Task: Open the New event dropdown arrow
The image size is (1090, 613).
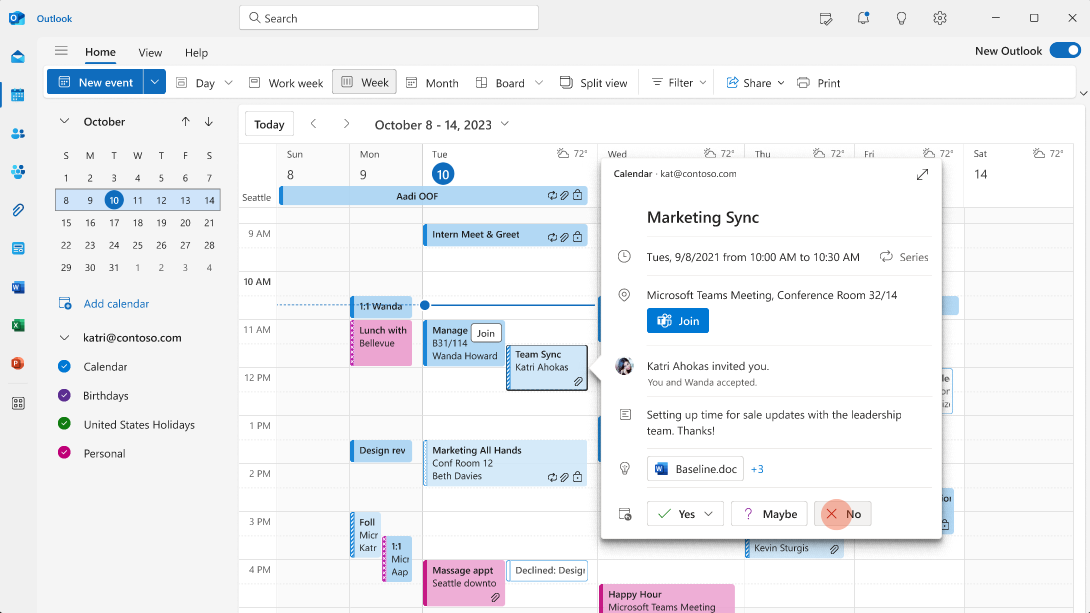Action: 154,83
